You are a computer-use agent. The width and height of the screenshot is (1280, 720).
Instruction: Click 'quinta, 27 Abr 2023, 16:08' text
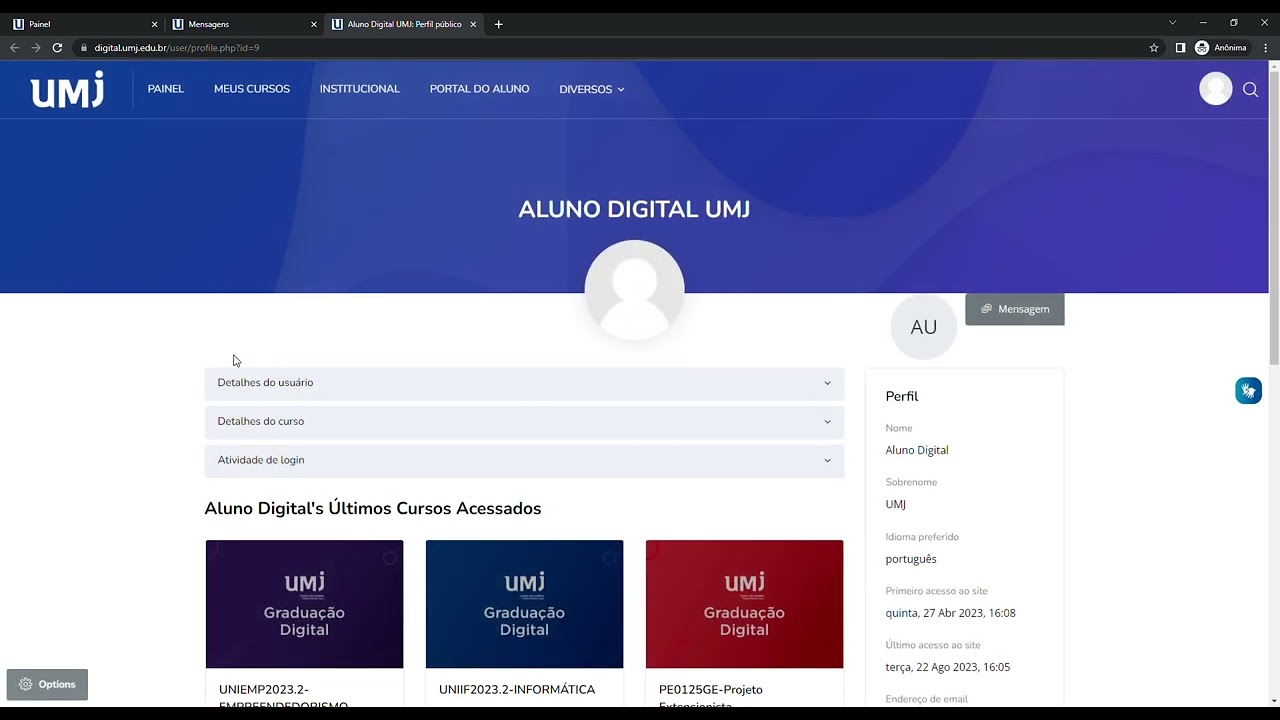[x=950, y=613]
